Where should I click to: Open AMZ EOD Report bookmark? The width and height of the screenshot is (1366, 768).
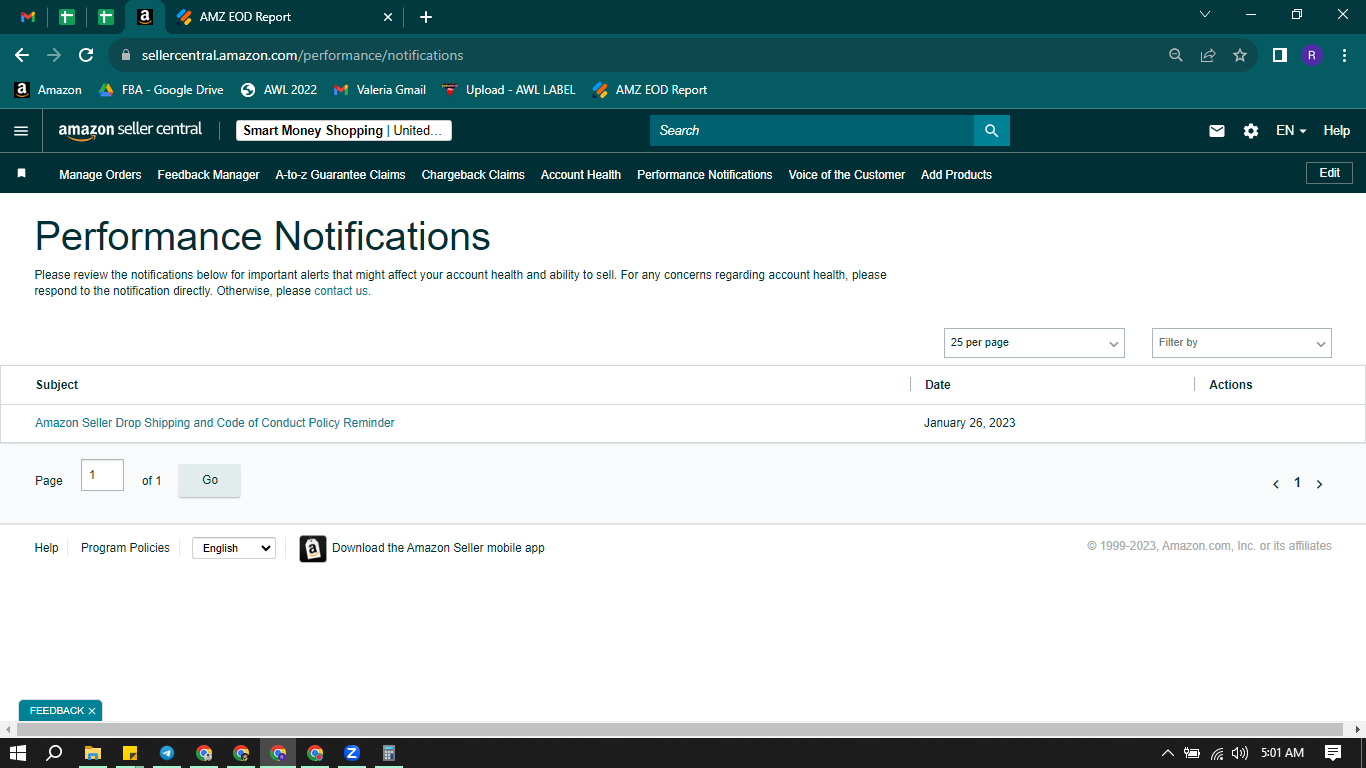(x=650, y=90)
